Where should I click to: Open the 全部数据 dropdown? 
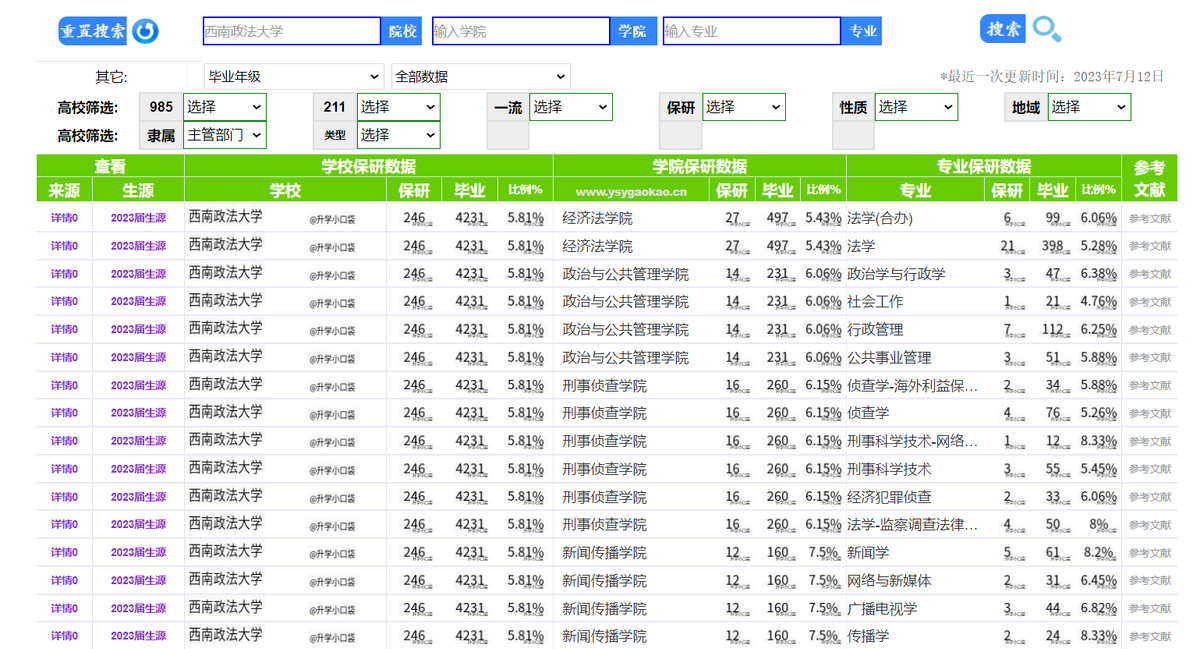point(480,76)
